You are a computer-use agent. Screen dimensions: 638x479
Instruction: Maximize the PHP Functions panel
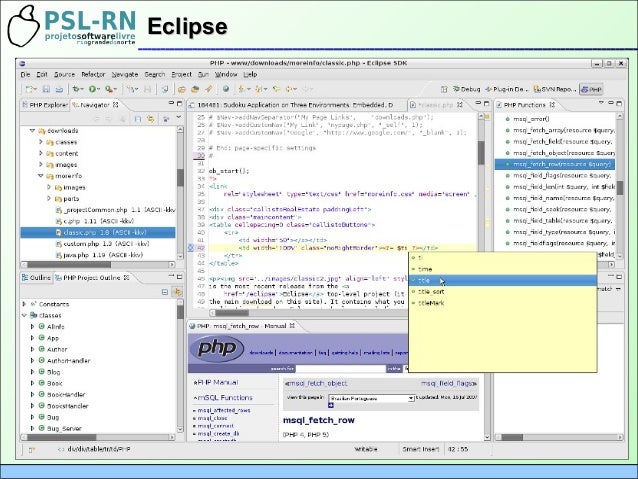tap(619, 104)
